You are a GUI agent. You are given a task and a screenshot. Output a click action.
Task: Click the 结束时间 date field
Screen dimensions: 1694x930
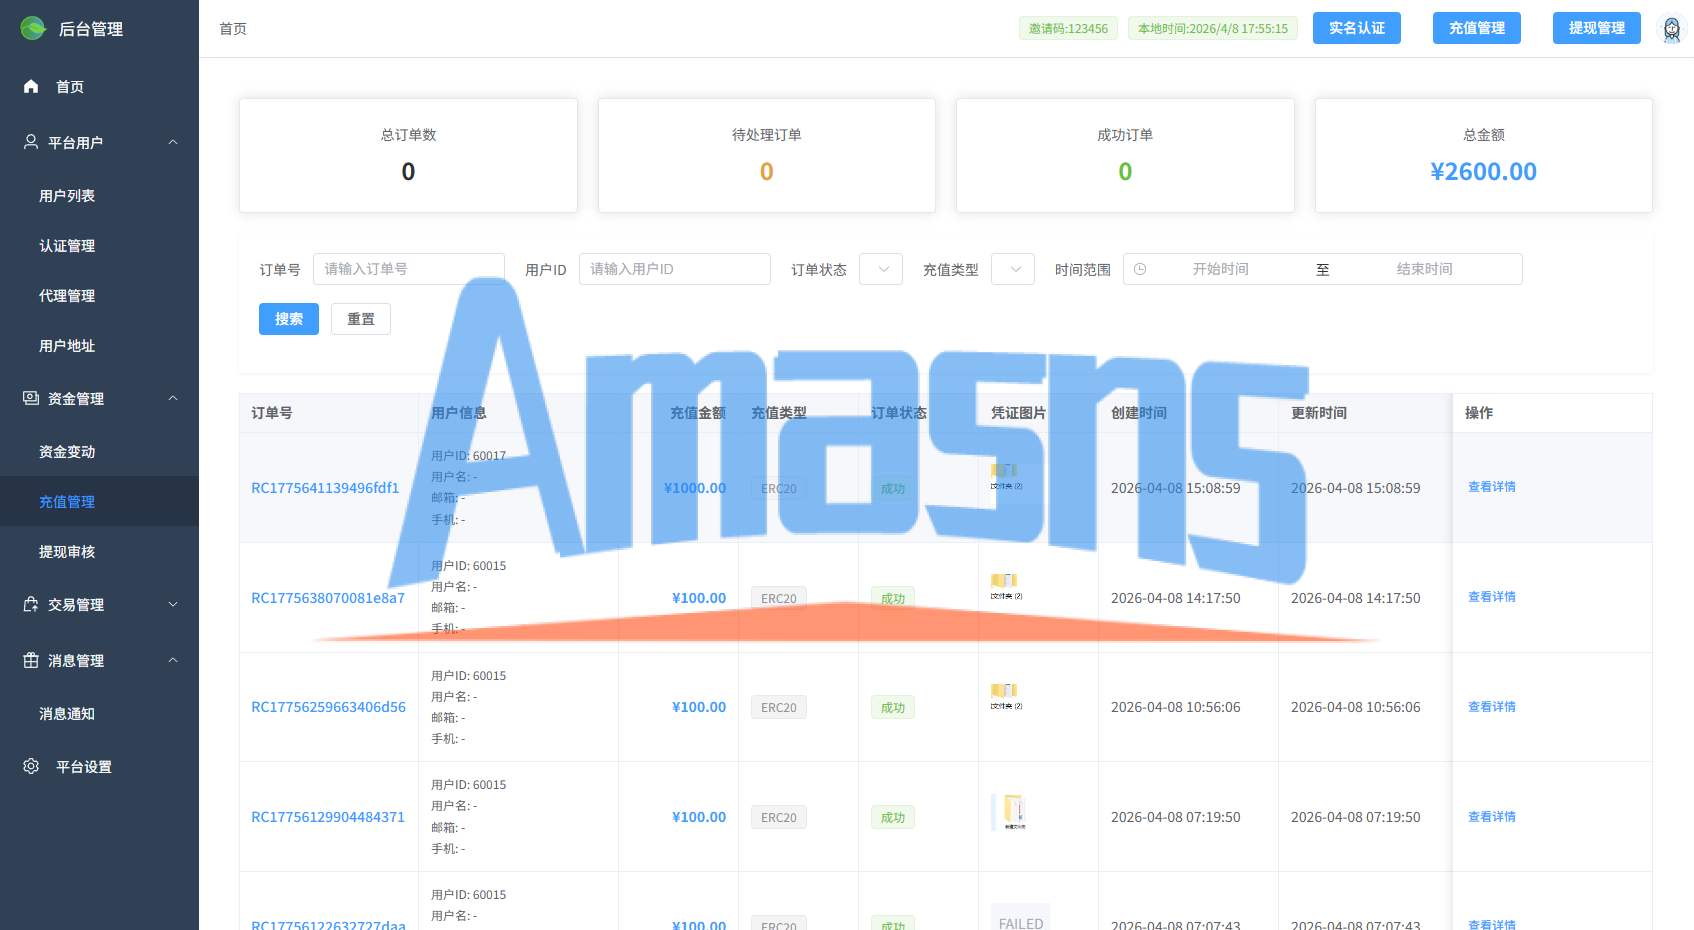pyautogui.click(x=1424, y=269)
